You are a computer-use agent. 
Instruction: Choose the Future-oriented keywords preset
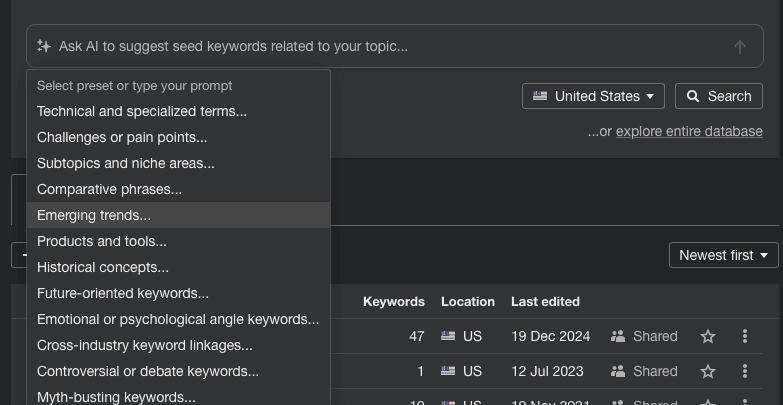tap(123, 293)
